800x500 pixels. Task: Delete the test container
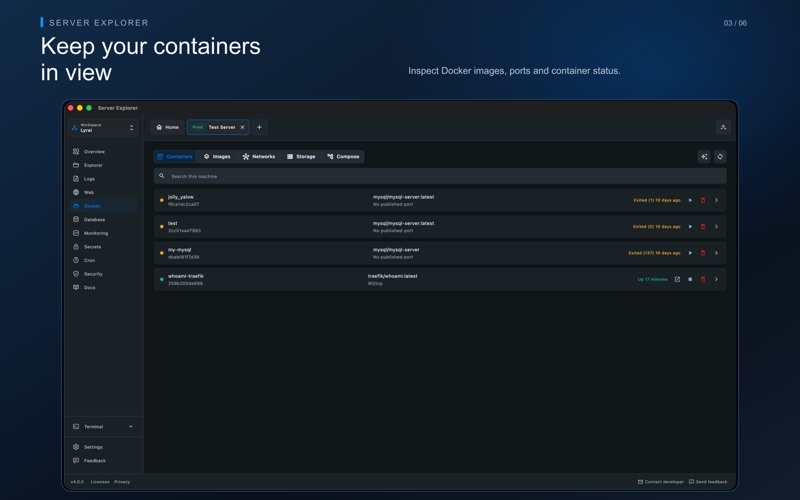click(x=703, y=227)
